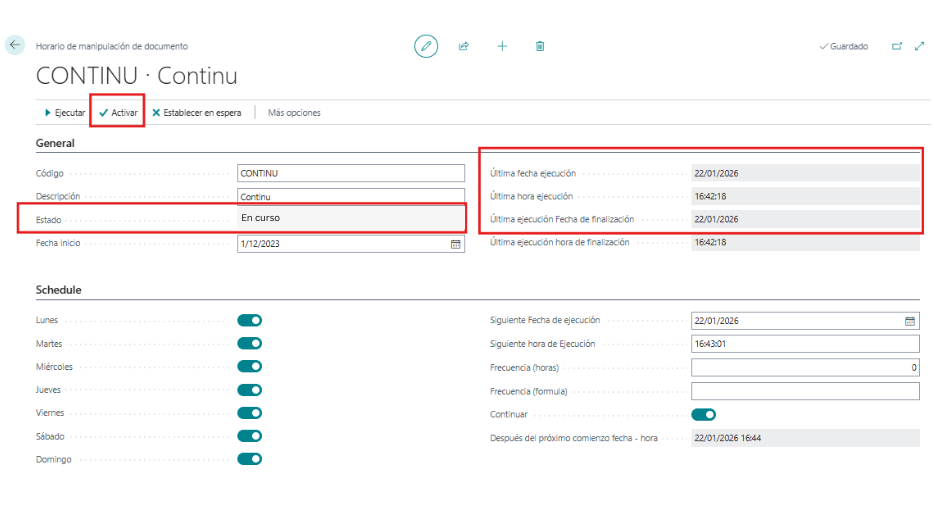Collapse the General section header

[x=56, y=143]
